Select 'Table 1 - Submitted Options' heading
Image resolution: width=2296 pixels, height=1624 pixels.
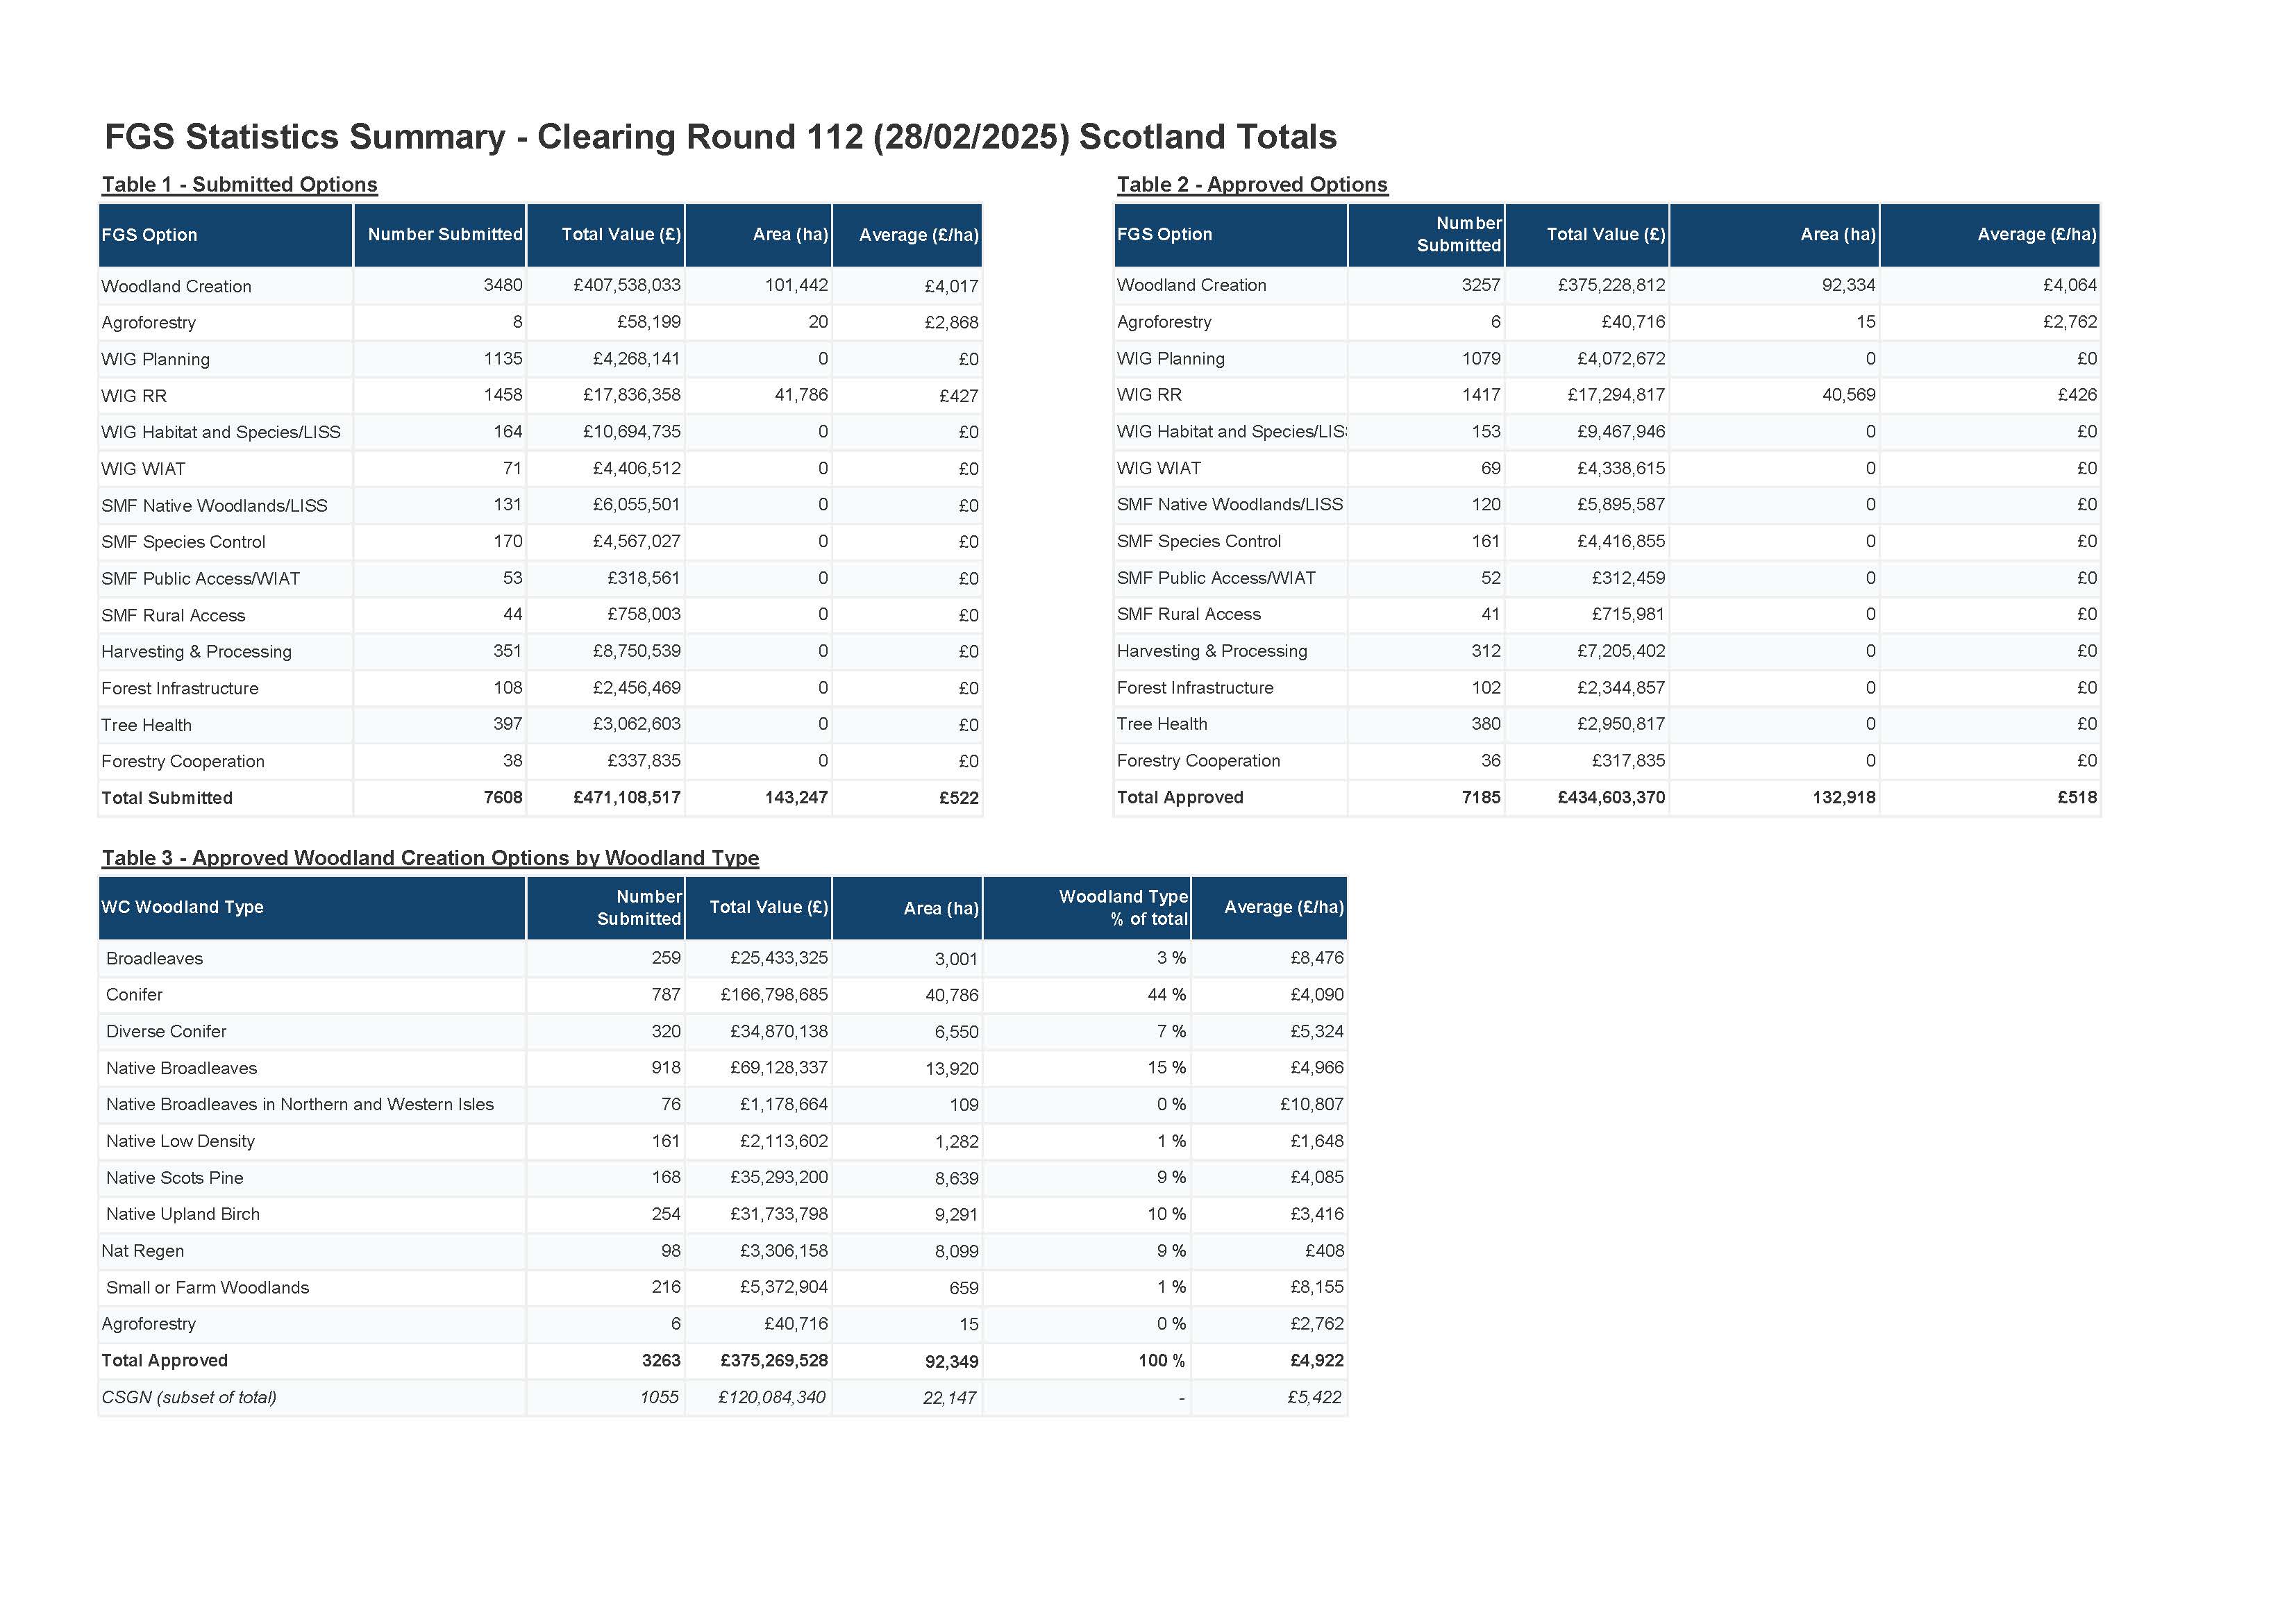pos(239,184)
